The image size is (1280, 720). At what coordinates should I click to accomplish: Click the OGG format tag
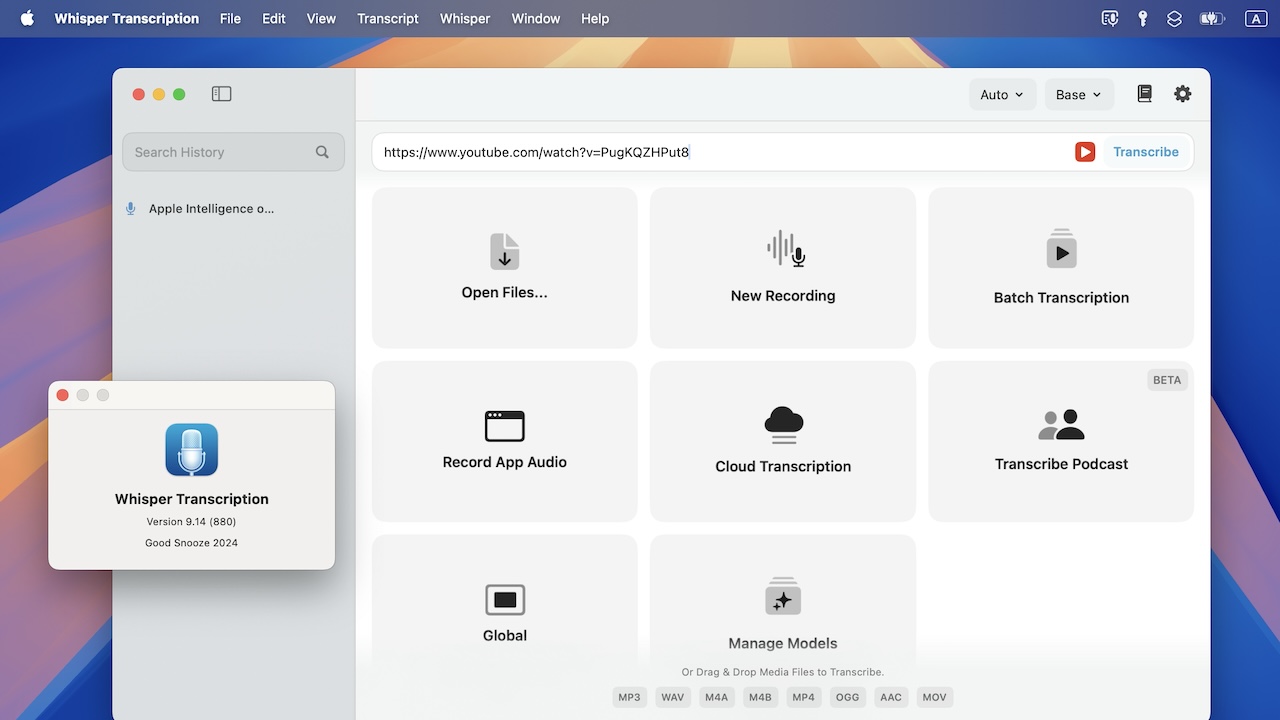[848, 697]
